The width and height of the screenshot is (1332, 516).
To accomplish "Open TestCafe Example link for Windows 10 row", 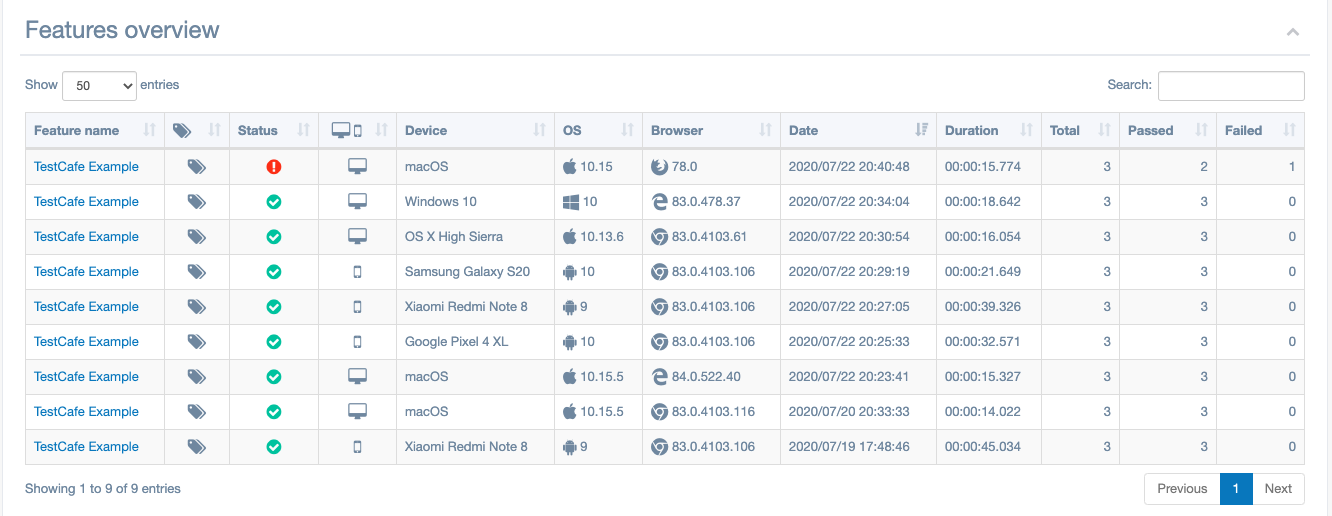I will [x=86, y=201].
